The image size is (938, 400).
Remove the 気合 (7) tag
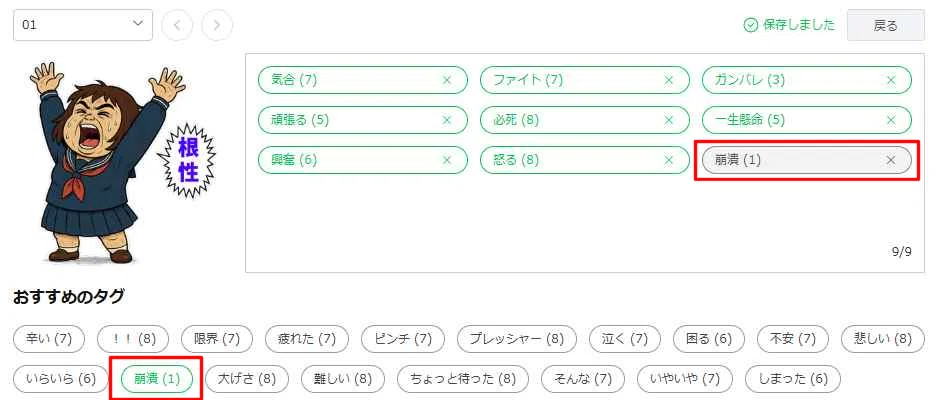(x=446, y=80)
